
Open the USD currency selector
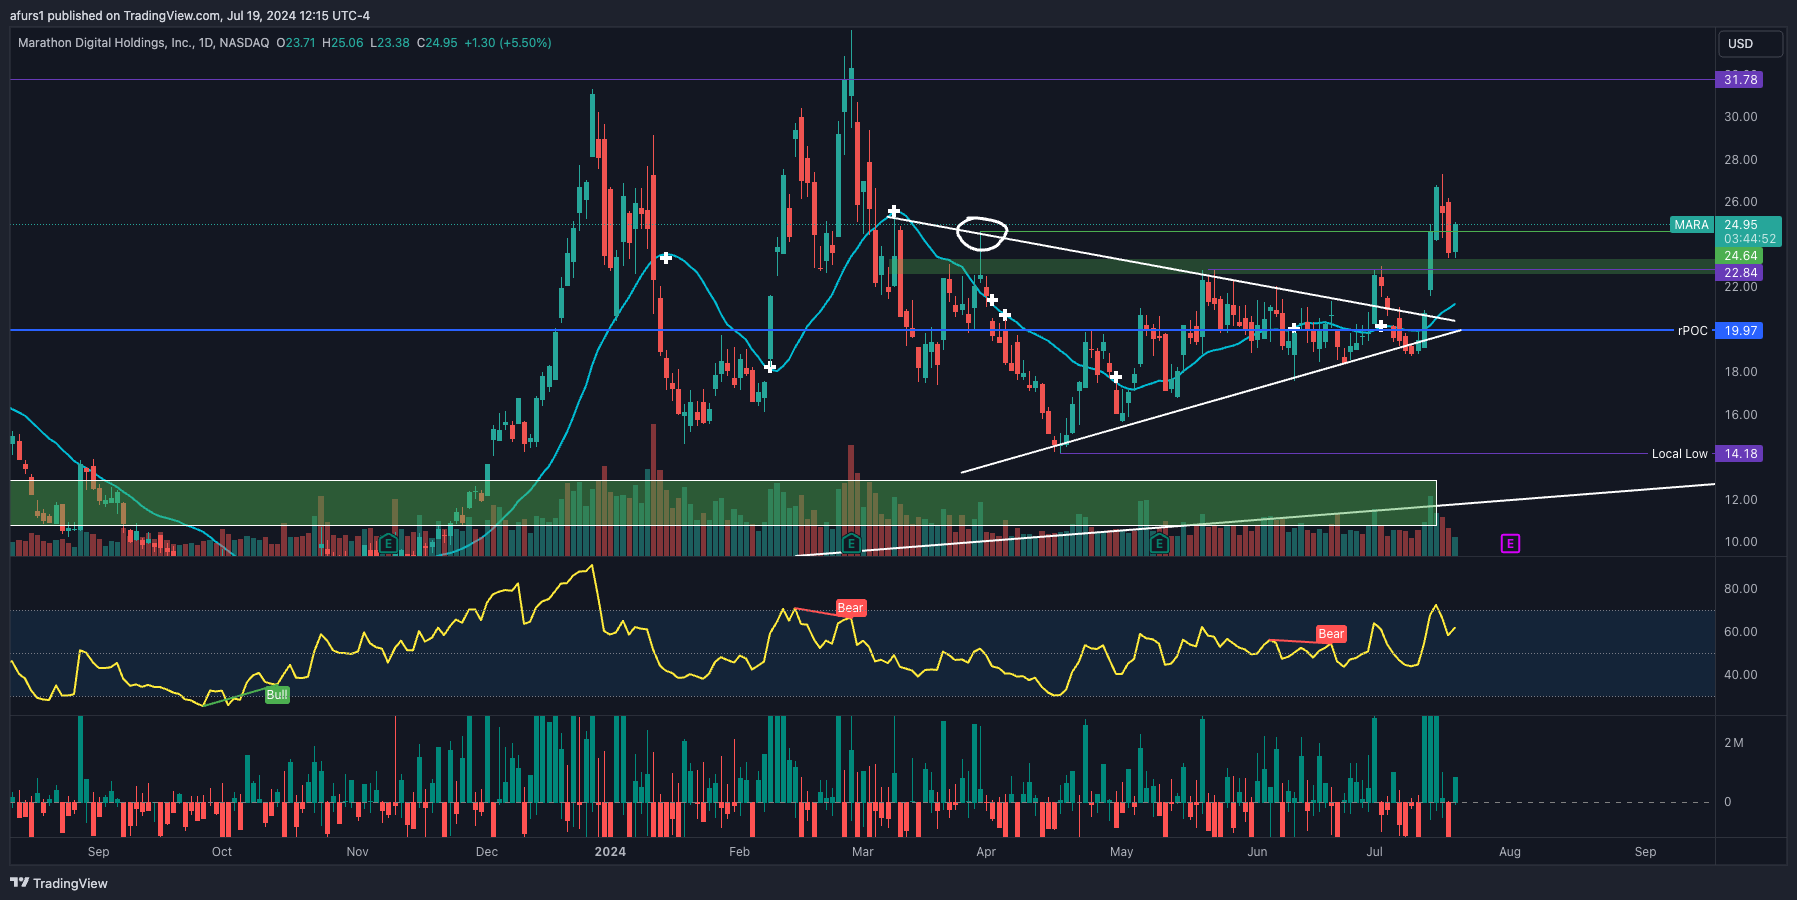pyautogui.click(x=1750, y=44)
